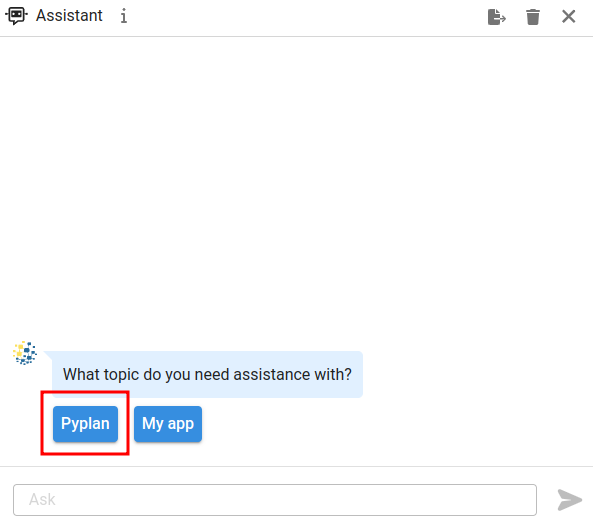Get help about Pyplan itself
The height and width of the screenshot is (529, 593).
(85, 424)
